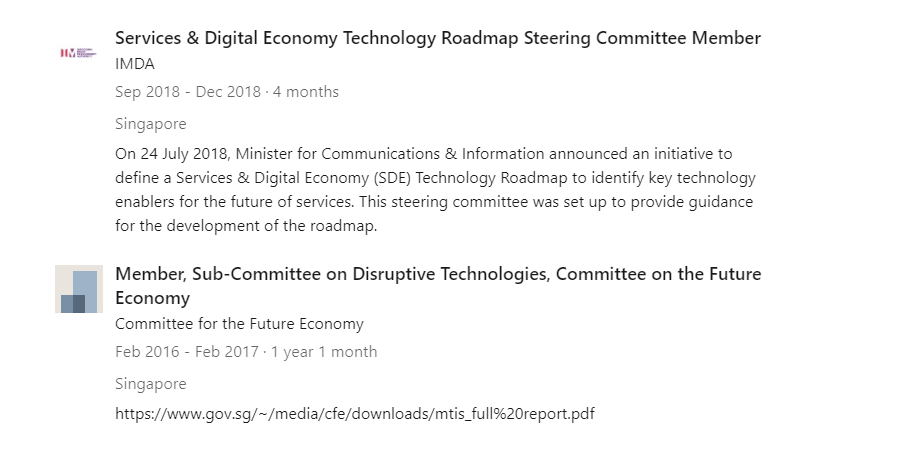Click the Feb 2016 - Feb 2017 date range
The image size is (897, 449).
pyautogui.click(x=186, y=351)
